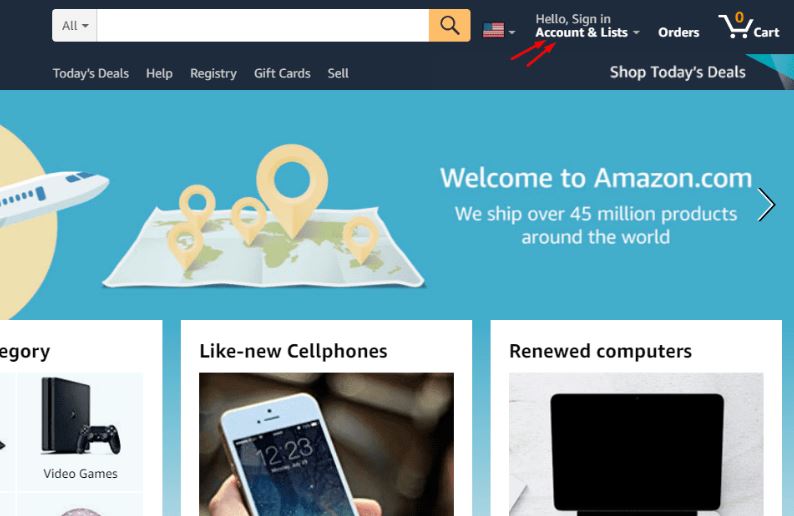Click the airplane illustration in the banner
Viewport: 794px width, 516px height.
coord(51,195)
